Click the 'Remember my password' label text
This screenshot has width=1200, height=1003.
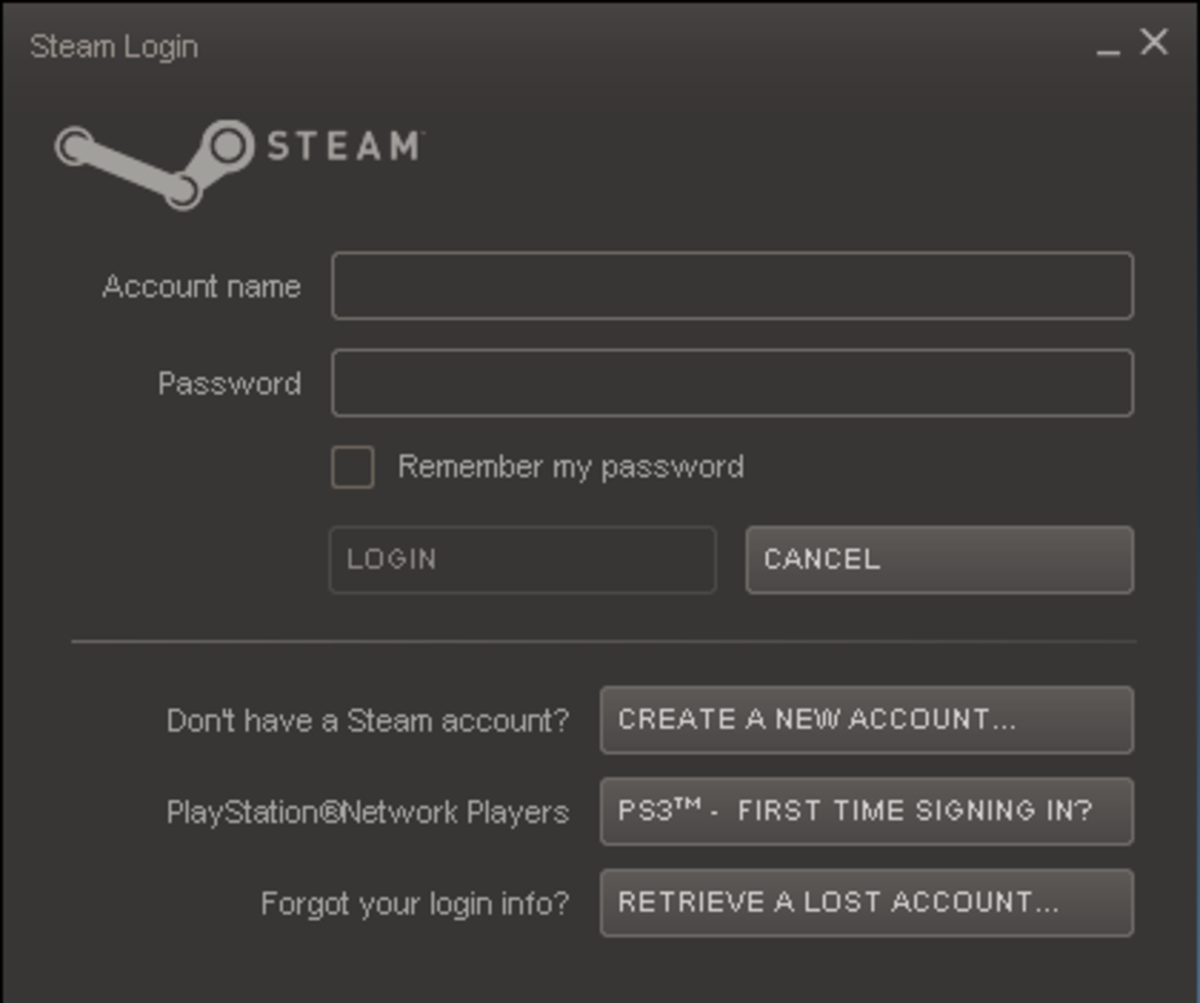(x=570, y=467)
